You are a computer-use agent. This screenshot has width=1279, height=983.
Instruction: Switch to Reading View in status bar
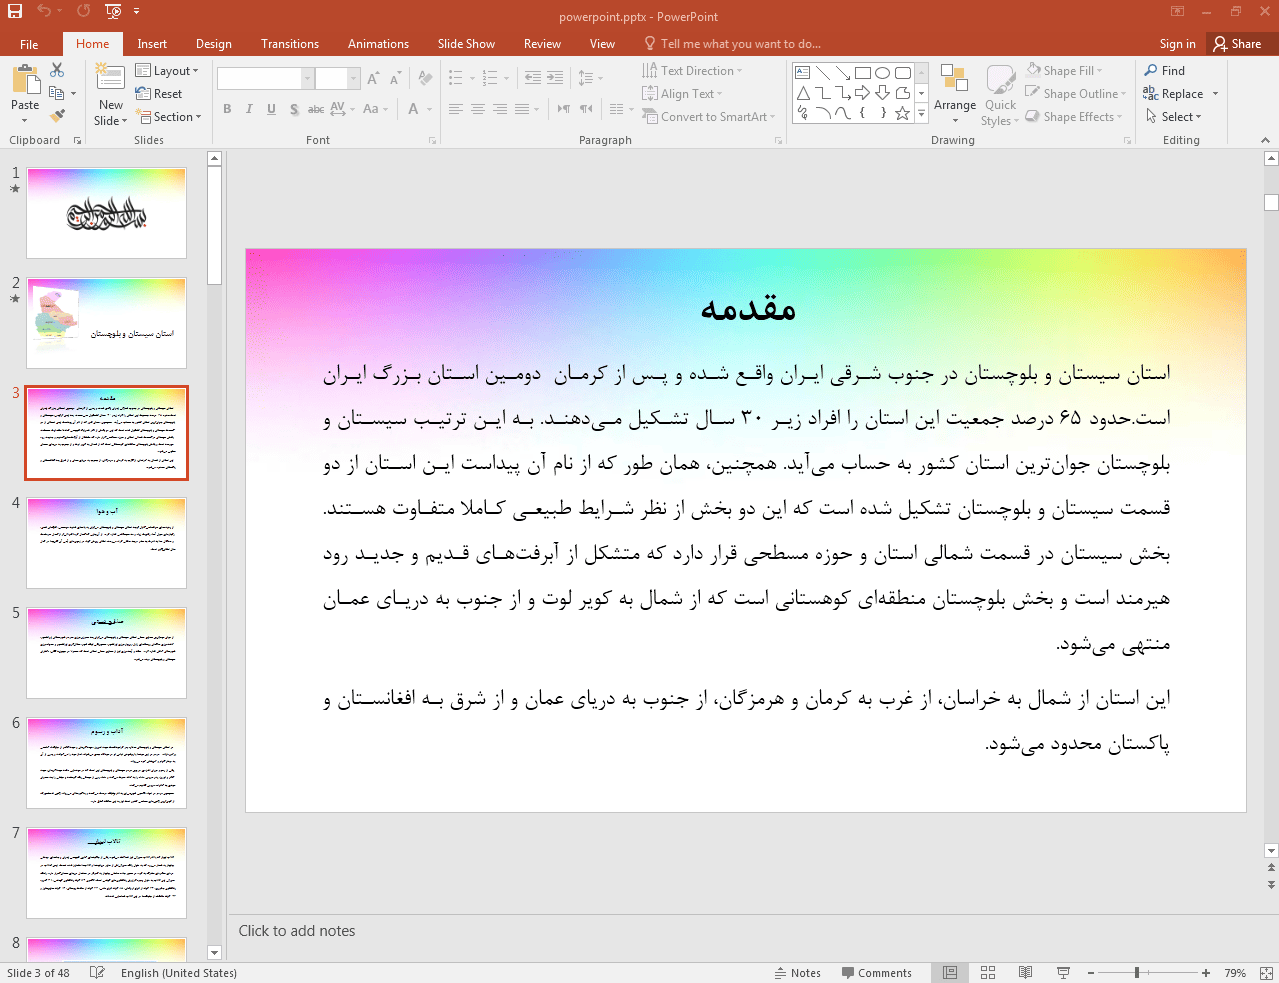point(1025,973)
